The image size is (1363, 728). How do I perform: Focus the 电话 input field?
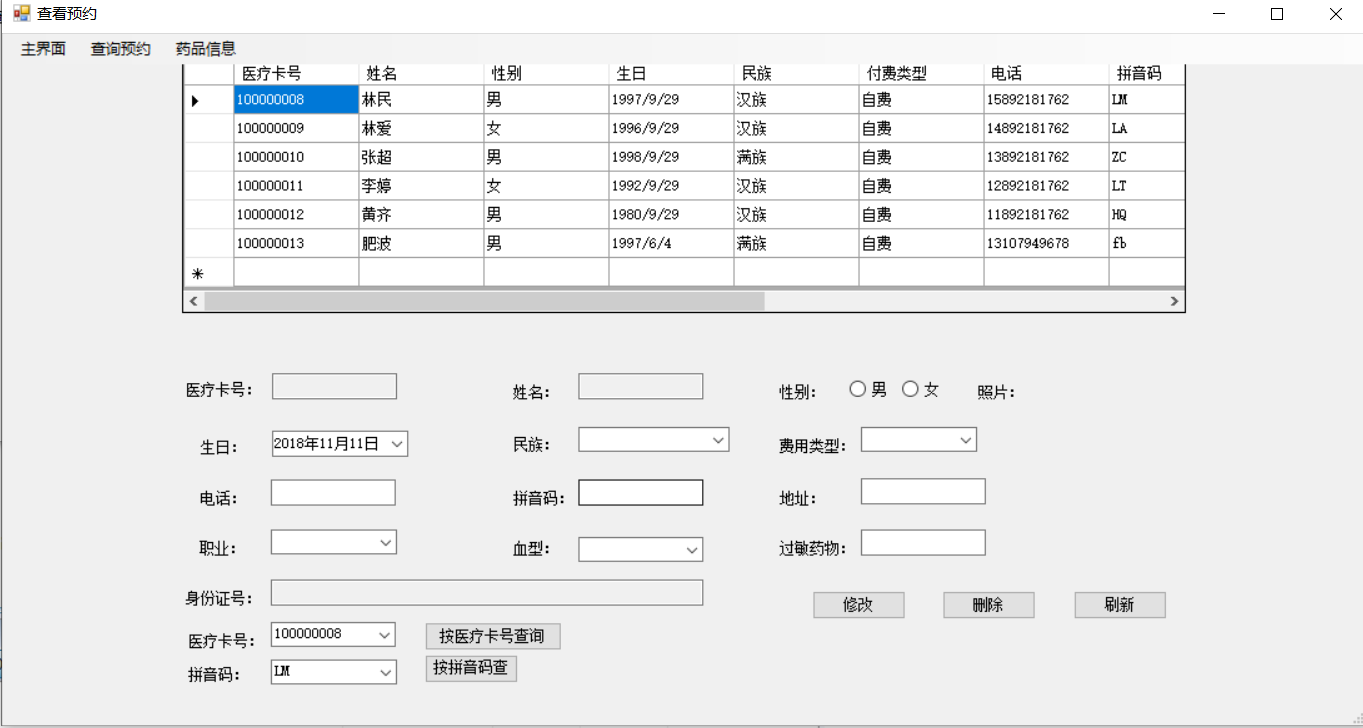pyautogui.click(x=333, y=492)
